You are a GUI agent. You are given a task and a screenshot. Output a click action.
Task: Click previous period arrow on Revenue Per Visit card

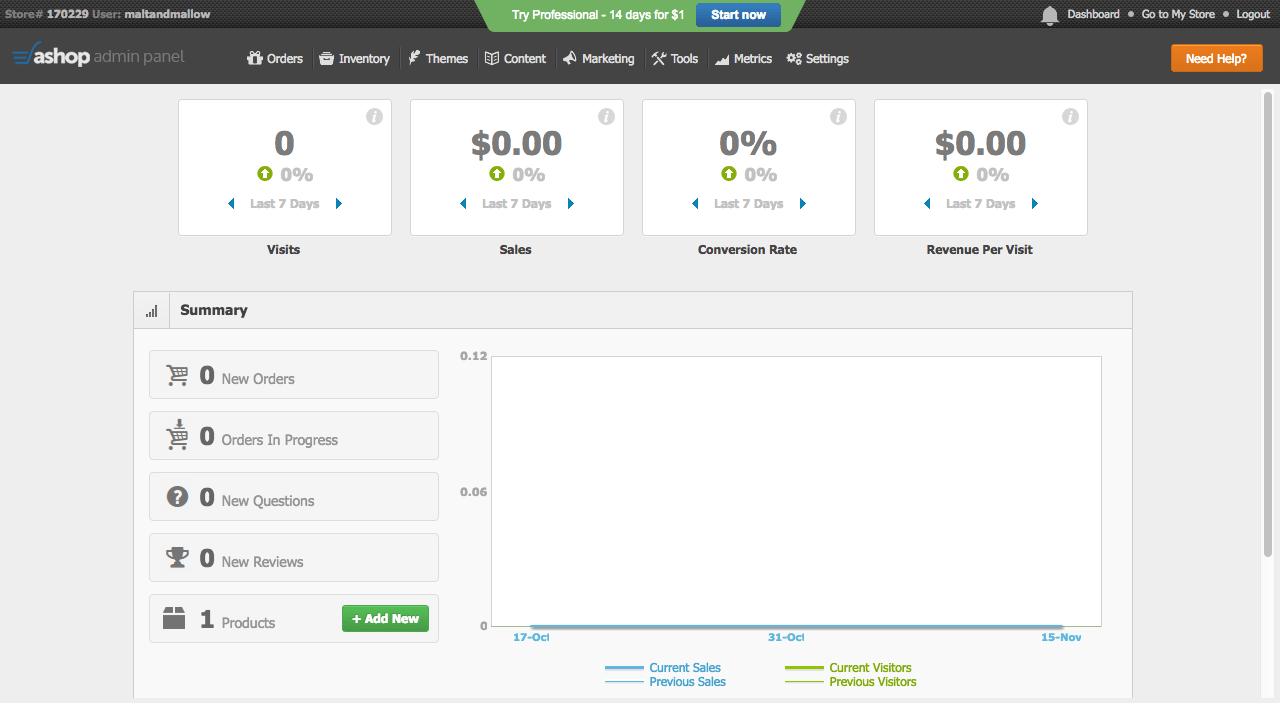click(928, 204)
